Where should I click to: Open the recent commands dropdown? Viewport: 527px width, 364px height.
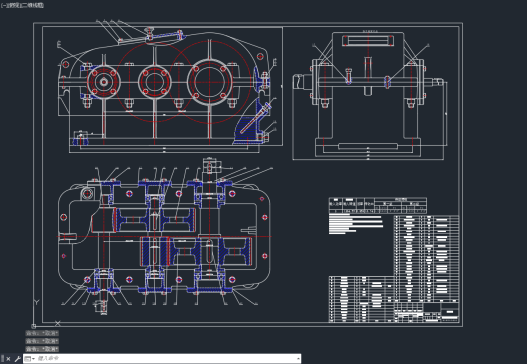point(30,359)
